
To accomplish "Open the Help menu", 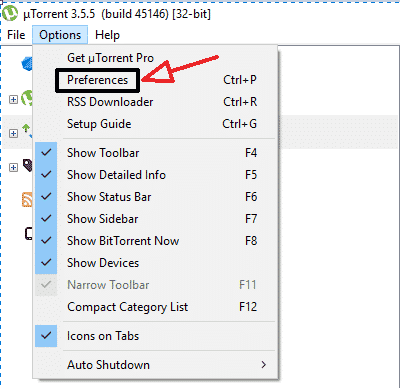I will coord(107,35).
